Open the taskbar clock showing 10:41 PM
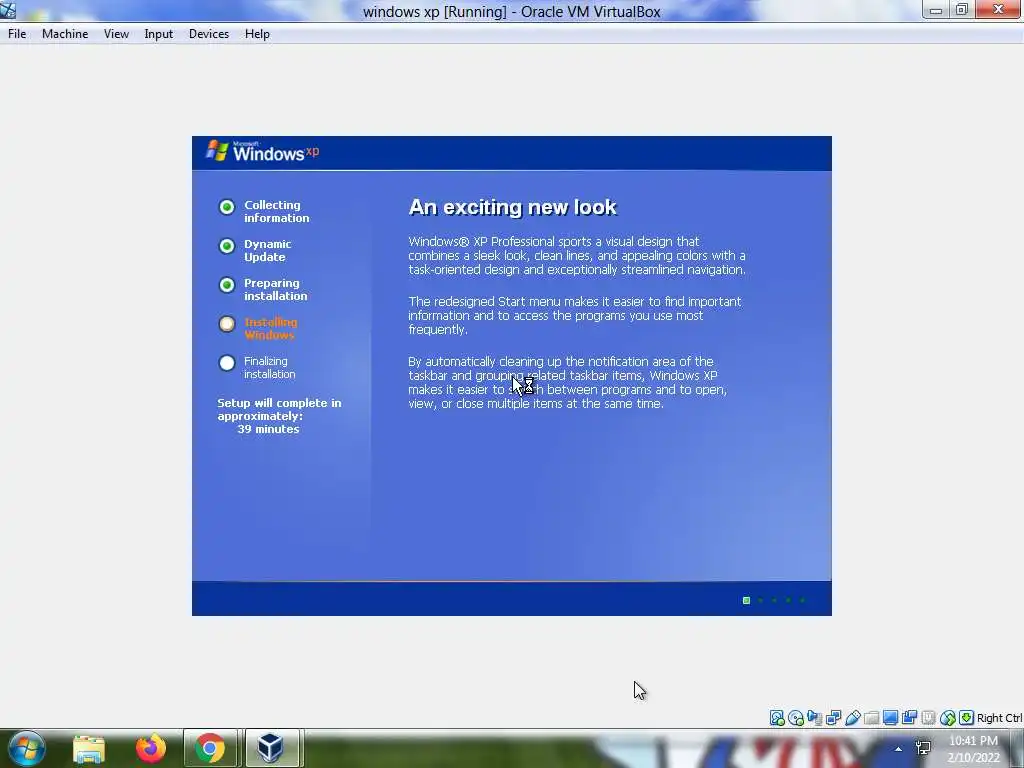Screen dimensions: 1024x768 pyautogui.click(x=974, y=749)
